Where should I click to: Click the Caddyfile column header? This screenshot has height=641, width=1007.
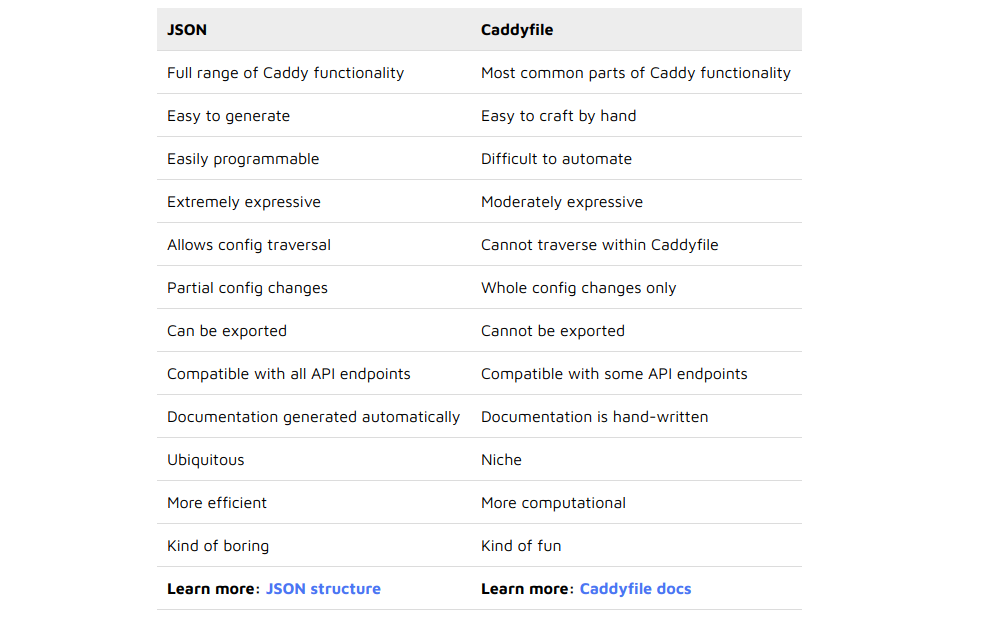(x=517, y=30)
